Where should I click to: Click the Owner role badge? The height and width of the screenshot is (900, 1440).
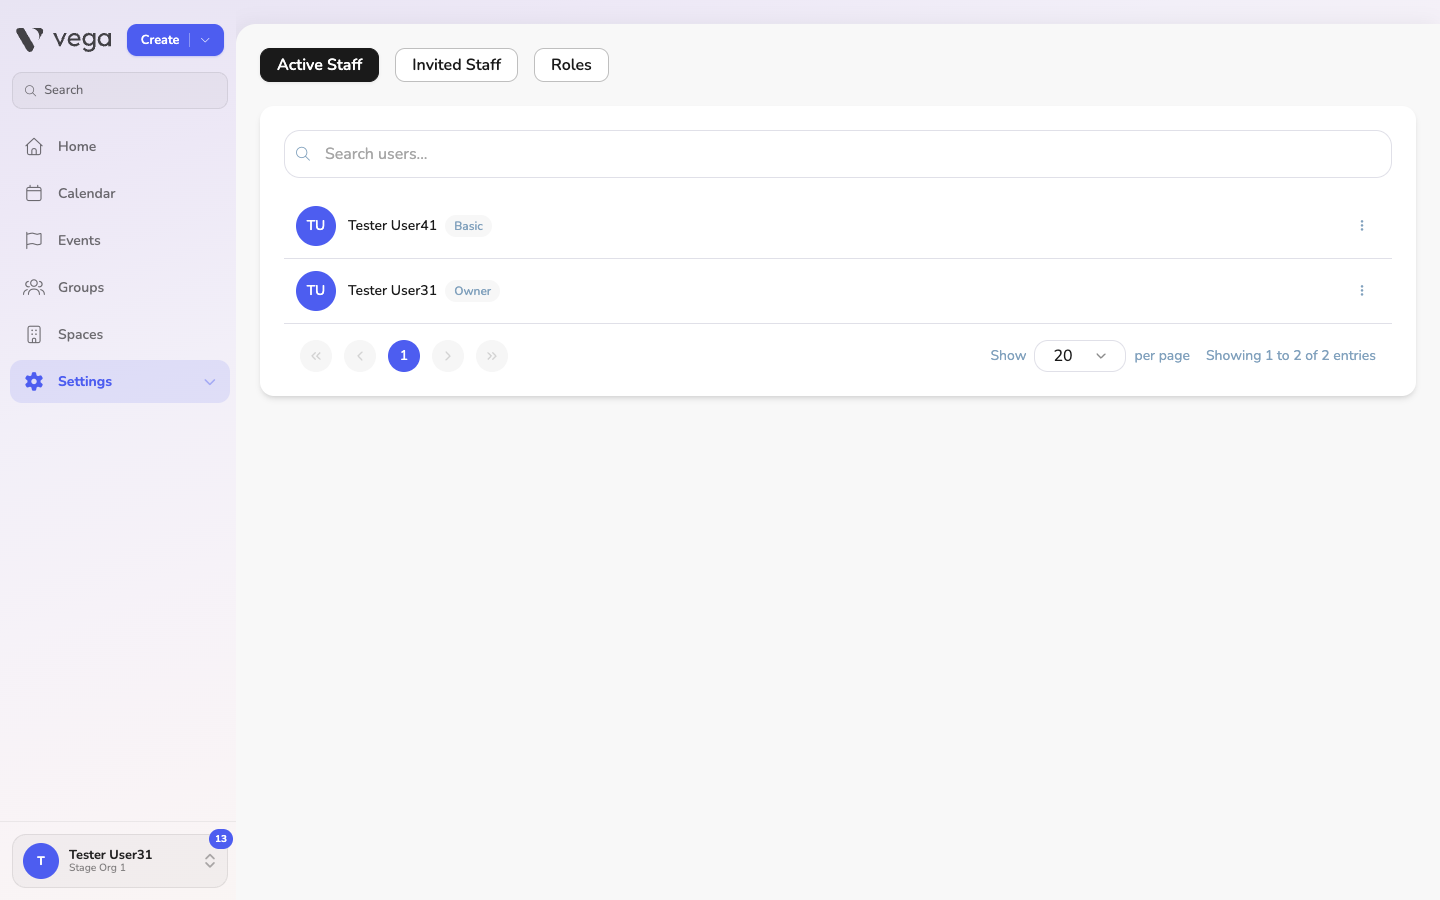point(472,291)
